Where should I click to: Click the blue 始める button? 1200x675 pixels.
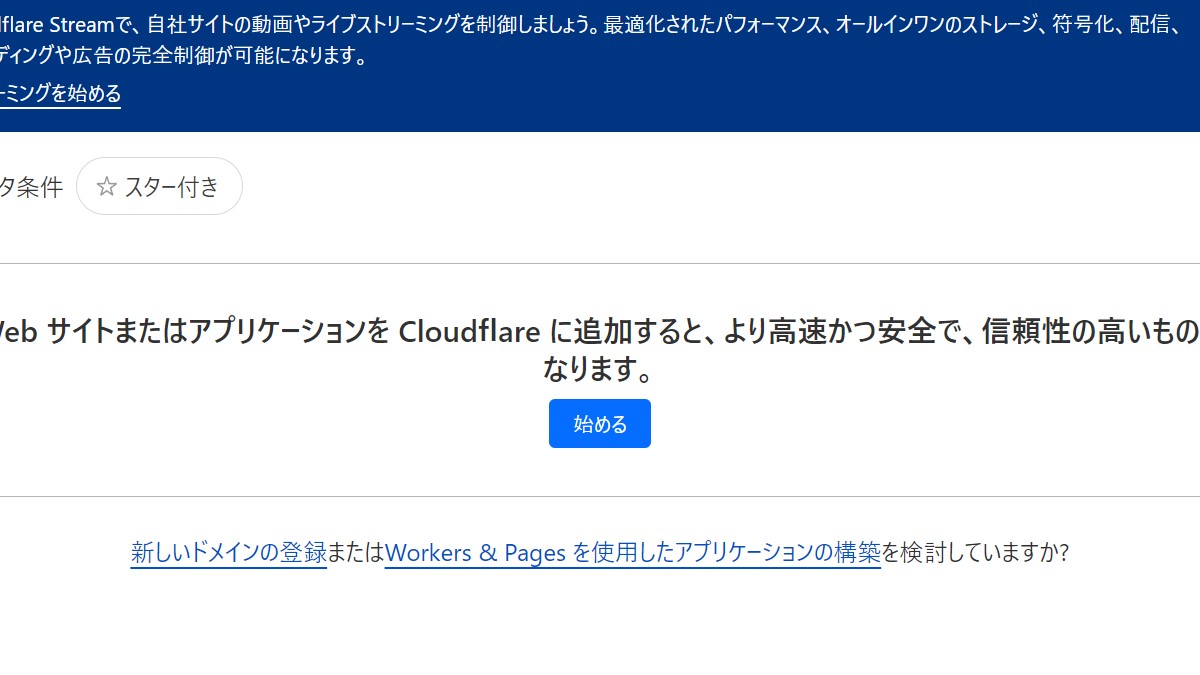click(600, 424)
